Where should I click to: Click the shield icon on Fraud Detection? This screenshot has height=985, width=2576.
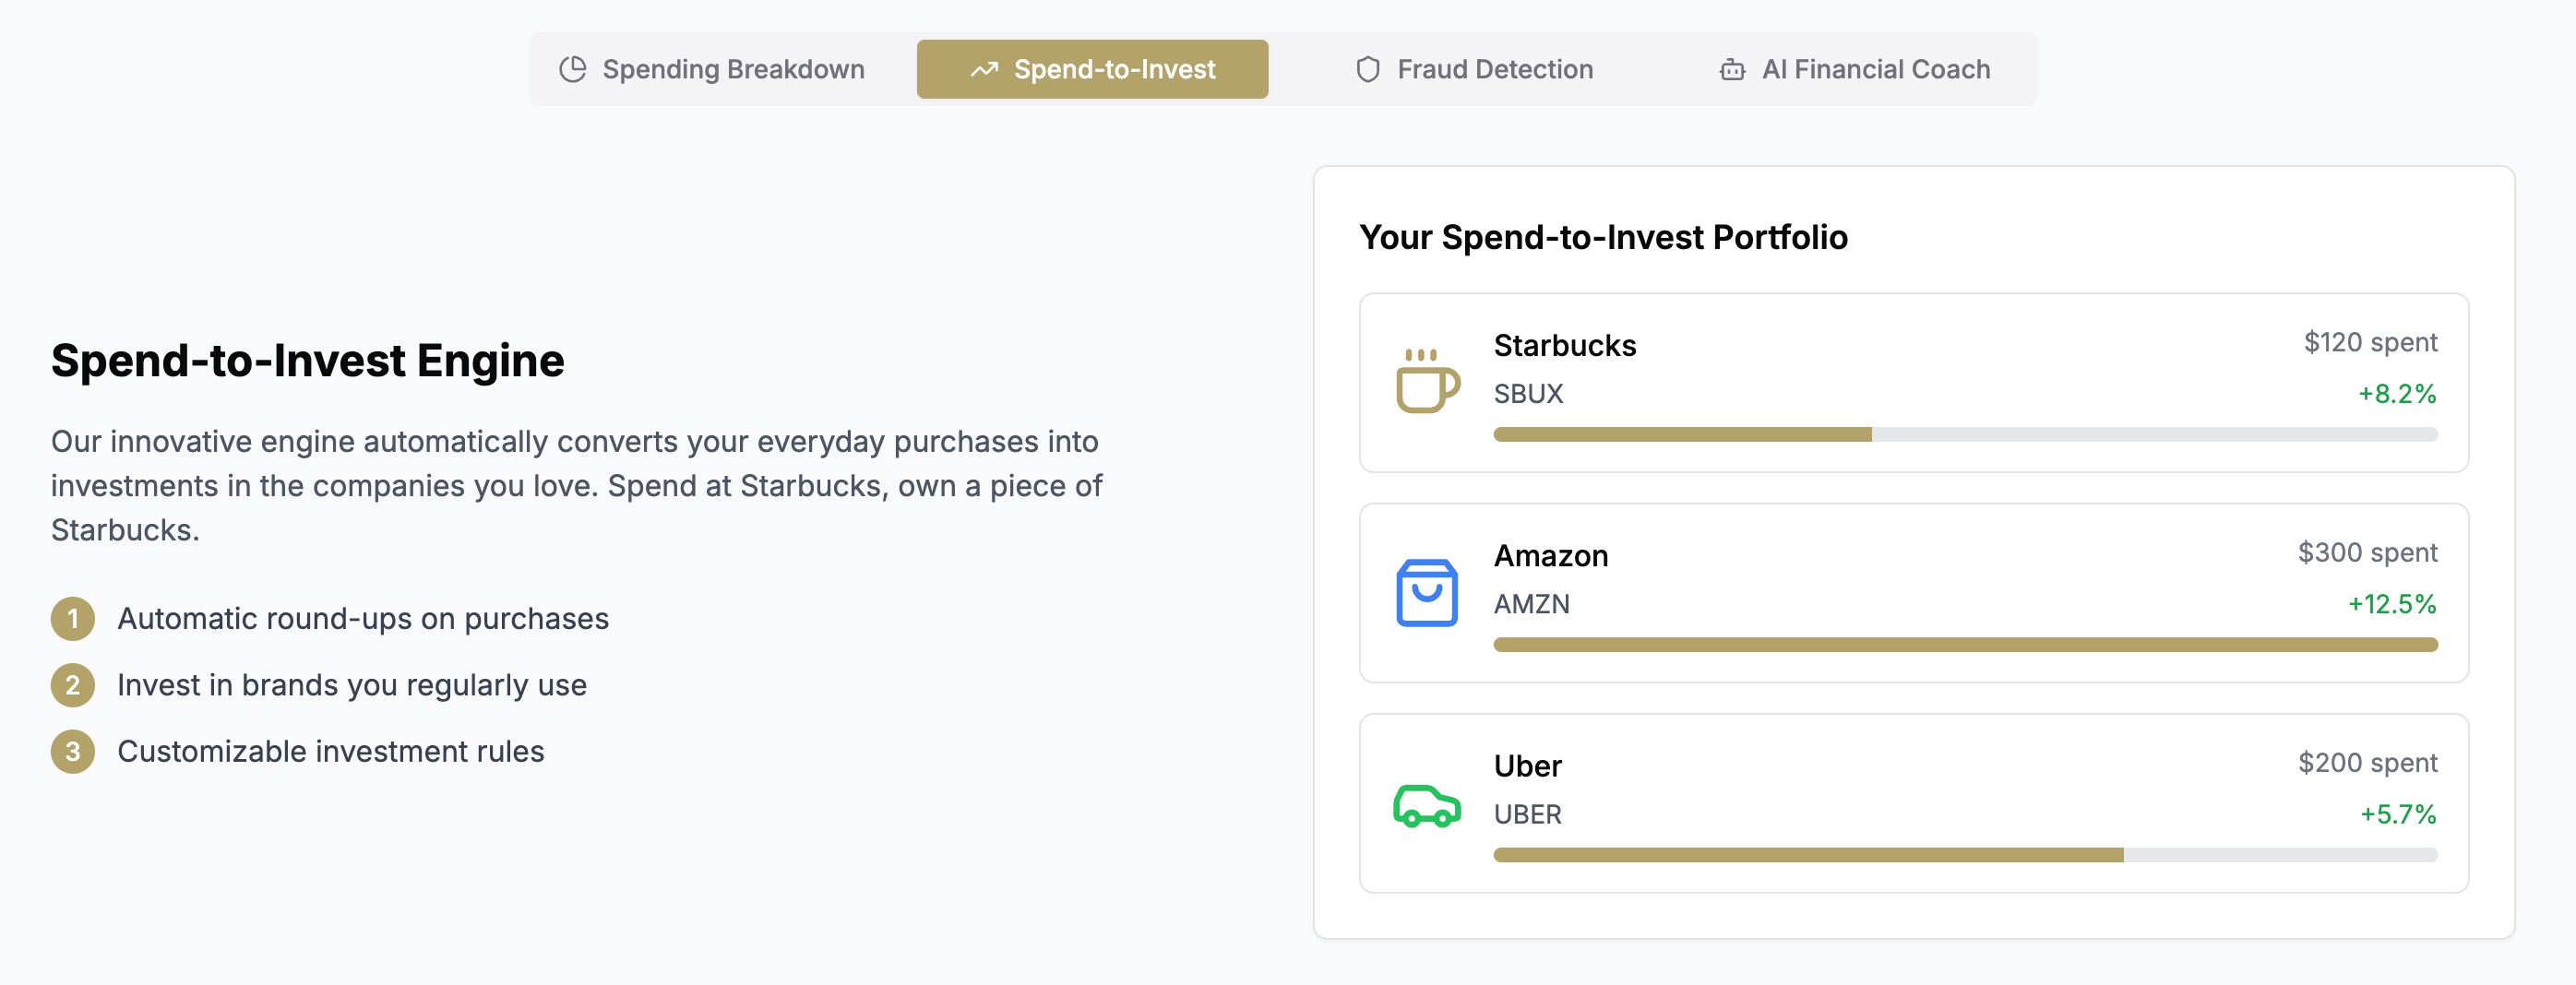(x=1367, y=69)
